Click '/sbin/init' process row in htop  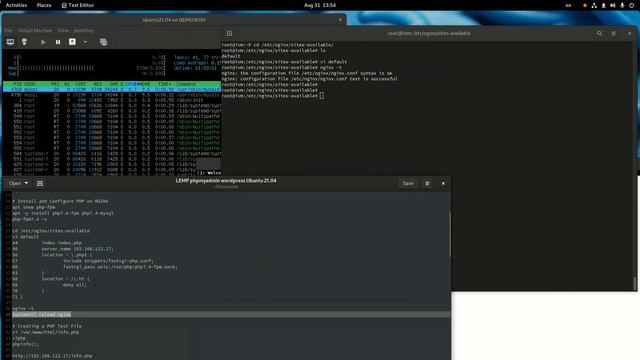click(112, 100)
